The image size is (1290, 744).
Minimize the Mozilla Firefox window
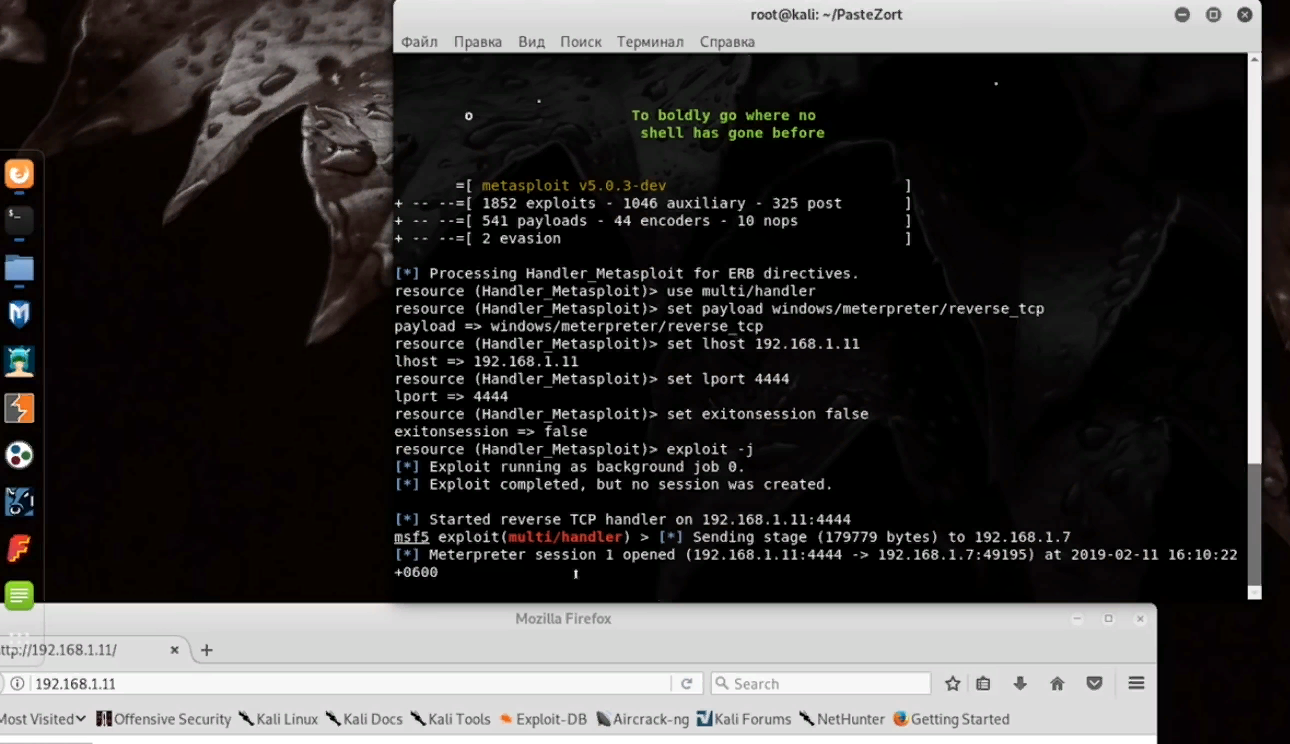tap(1078, 619)
